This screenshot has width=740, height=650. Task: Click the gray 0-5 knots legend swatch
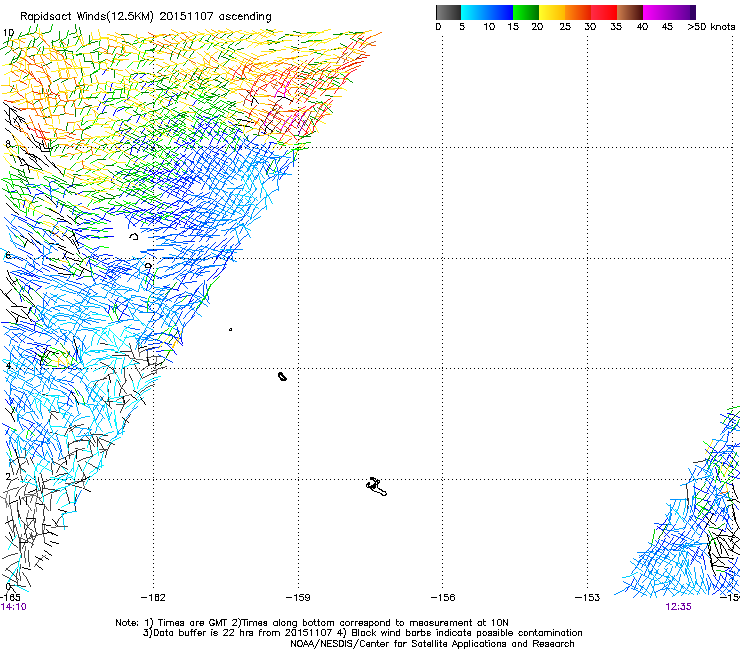(x=448, y=12)
